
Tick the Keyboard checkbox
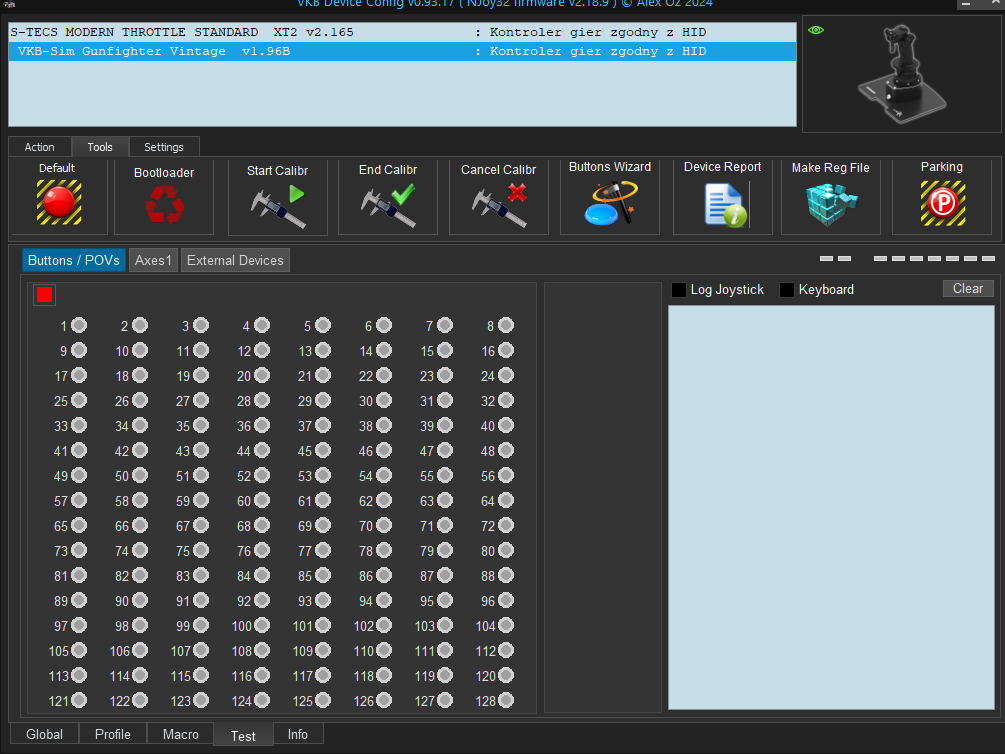787,290
